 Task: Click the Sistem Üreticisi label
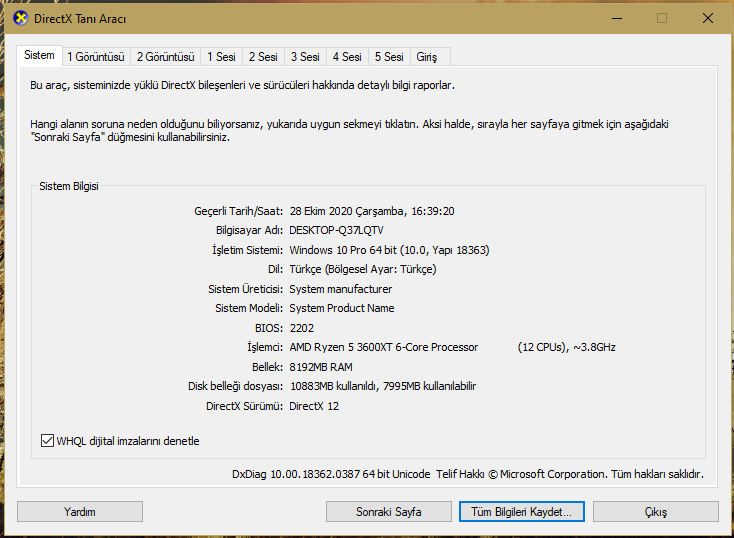[245, 289]
